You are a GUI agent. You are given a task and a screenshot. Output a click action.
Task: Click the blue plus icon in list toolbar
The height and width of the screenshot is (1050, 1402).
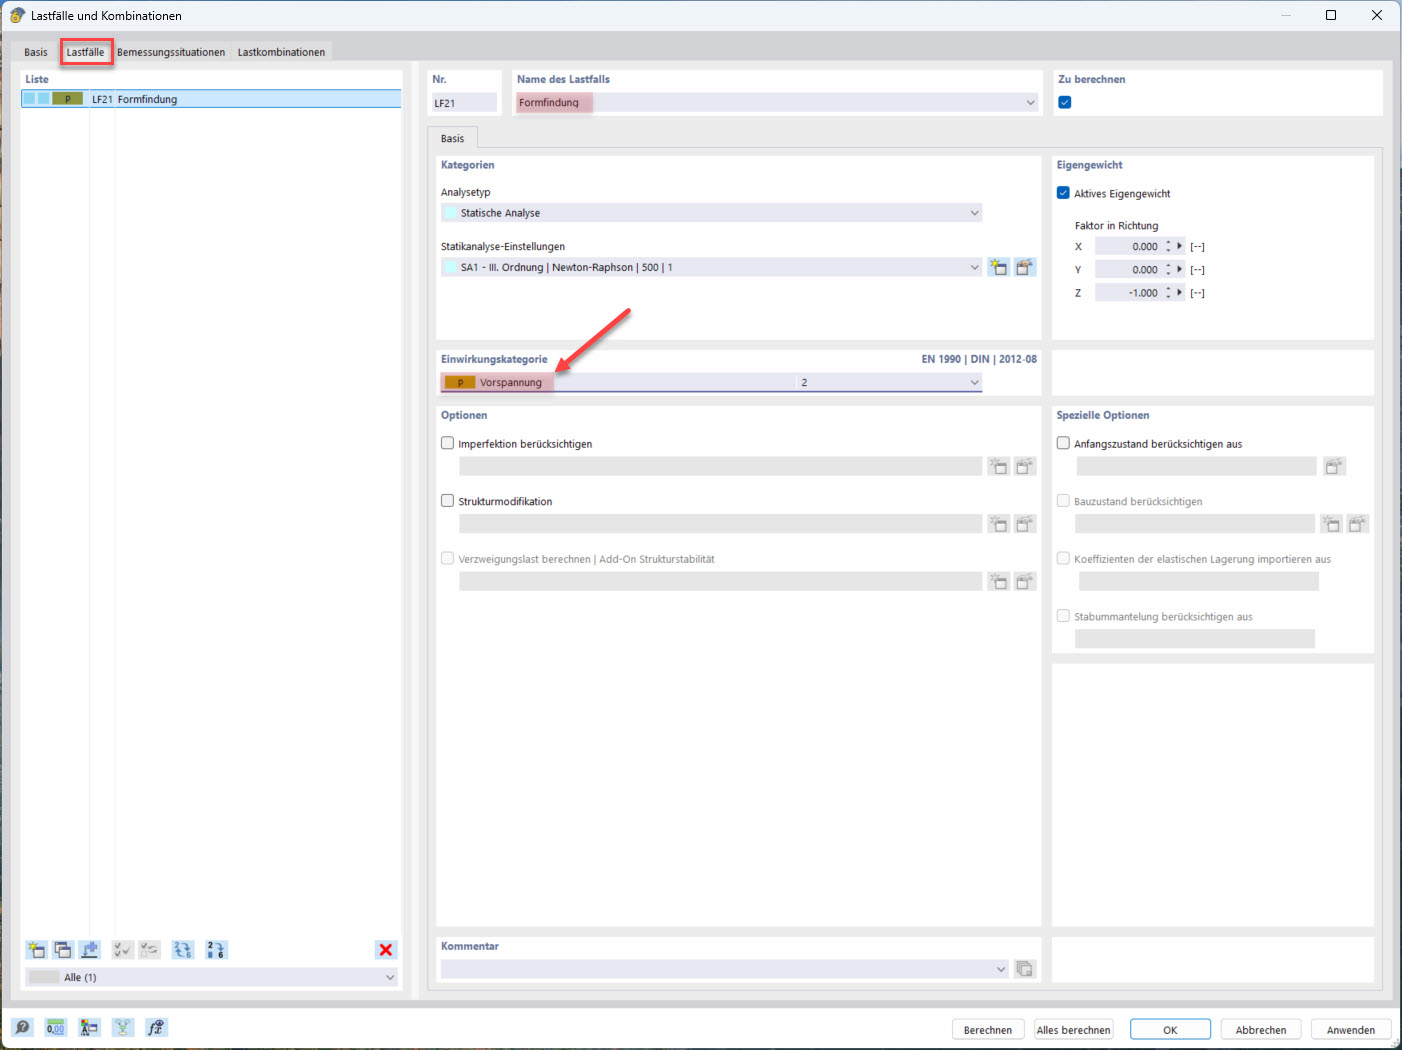[x=90, y=950]
